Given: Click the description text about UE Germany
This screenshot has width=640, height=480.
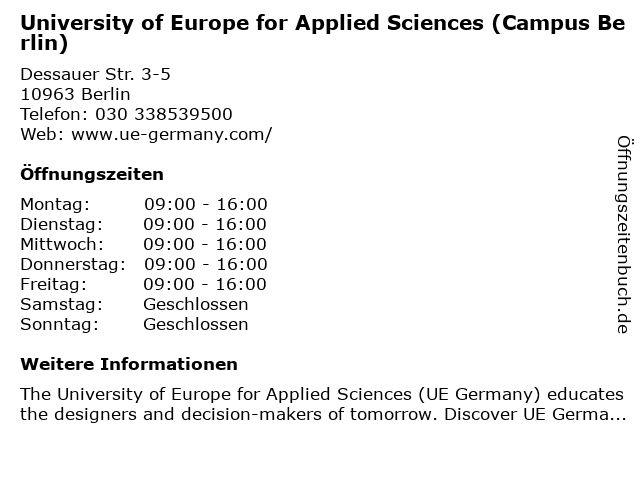Looking at the screenshot, I should [323, 404].
